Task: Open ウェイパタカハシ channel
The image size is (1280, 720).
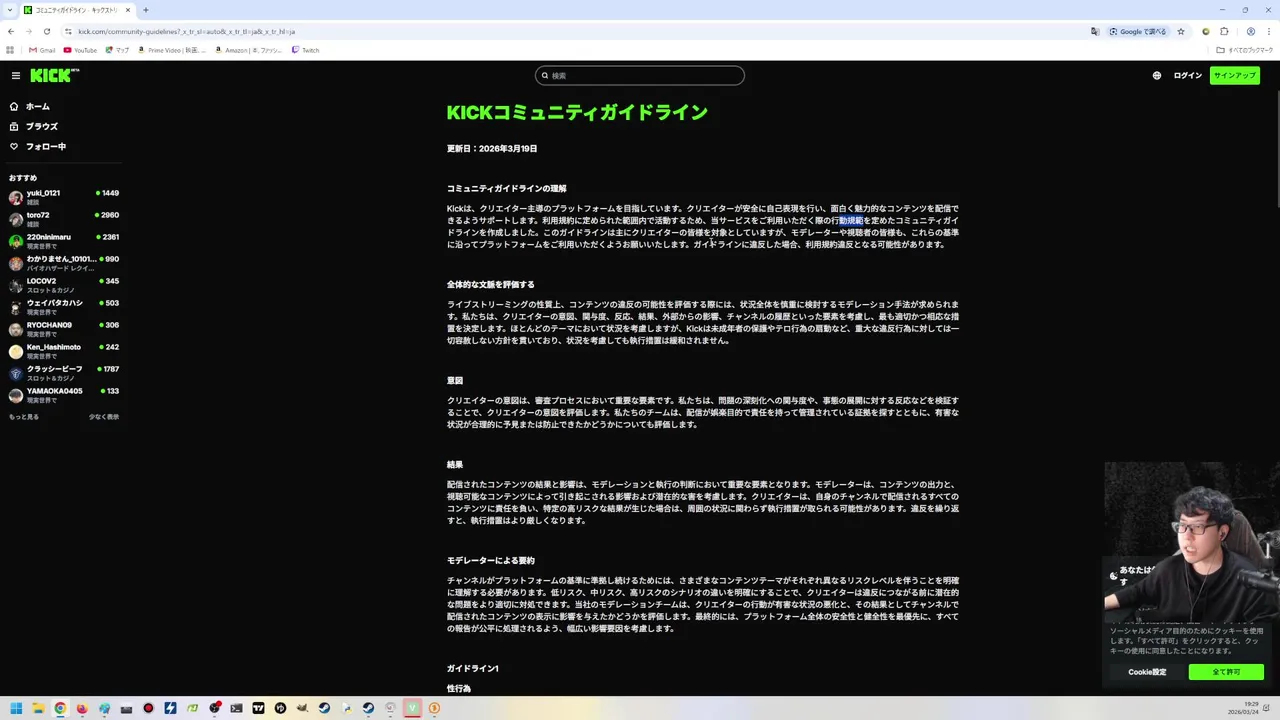Action: 63,307
